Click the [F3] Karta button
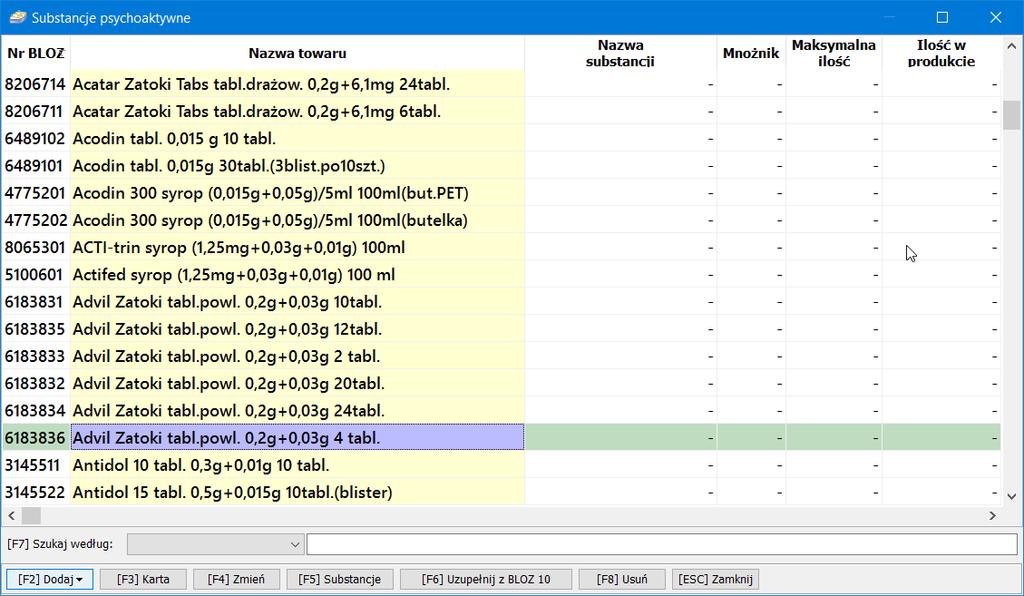Screen dimensions: 1024x596 pos(143,579)
